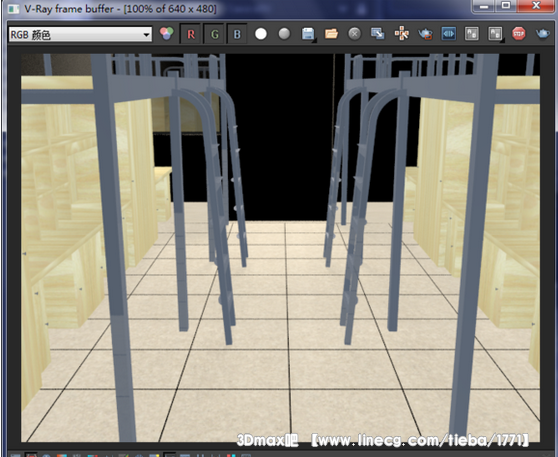Save the rendered image

(308, 34)
